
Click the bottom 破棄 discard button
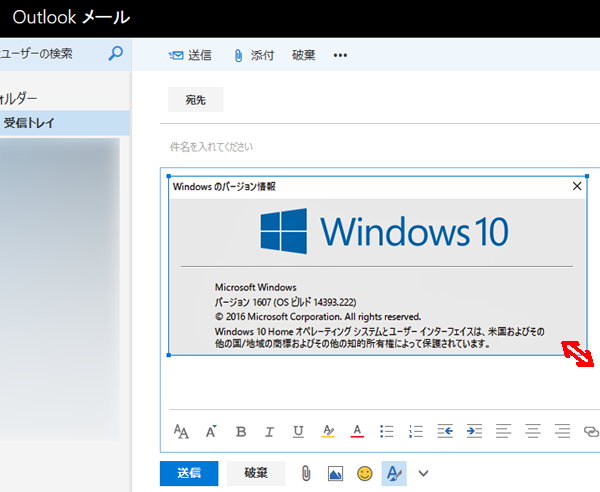coord(256,473)
